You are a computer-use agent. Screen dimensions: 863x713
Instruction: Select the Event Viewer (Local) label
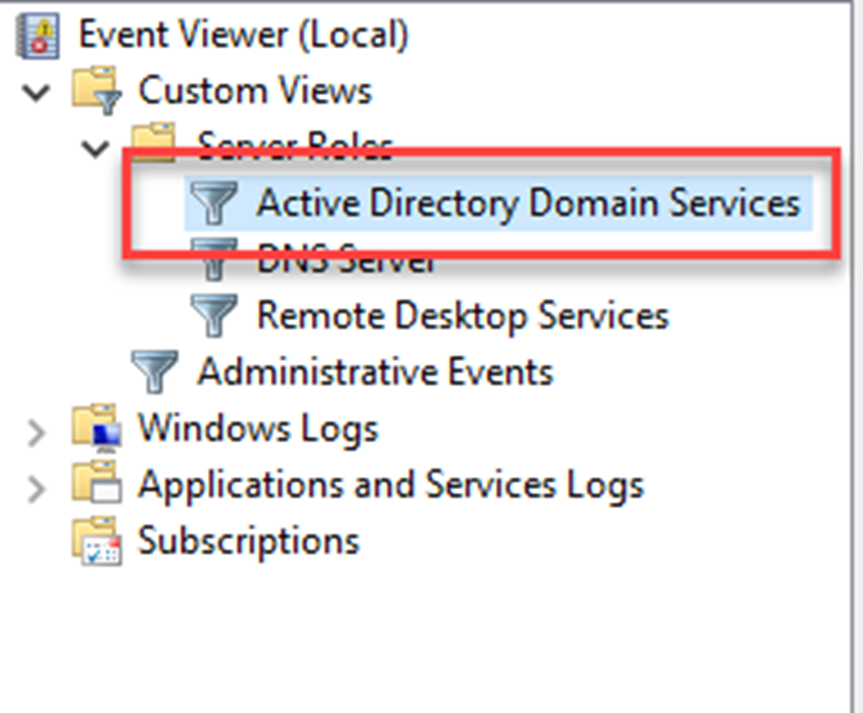[244, 35]
